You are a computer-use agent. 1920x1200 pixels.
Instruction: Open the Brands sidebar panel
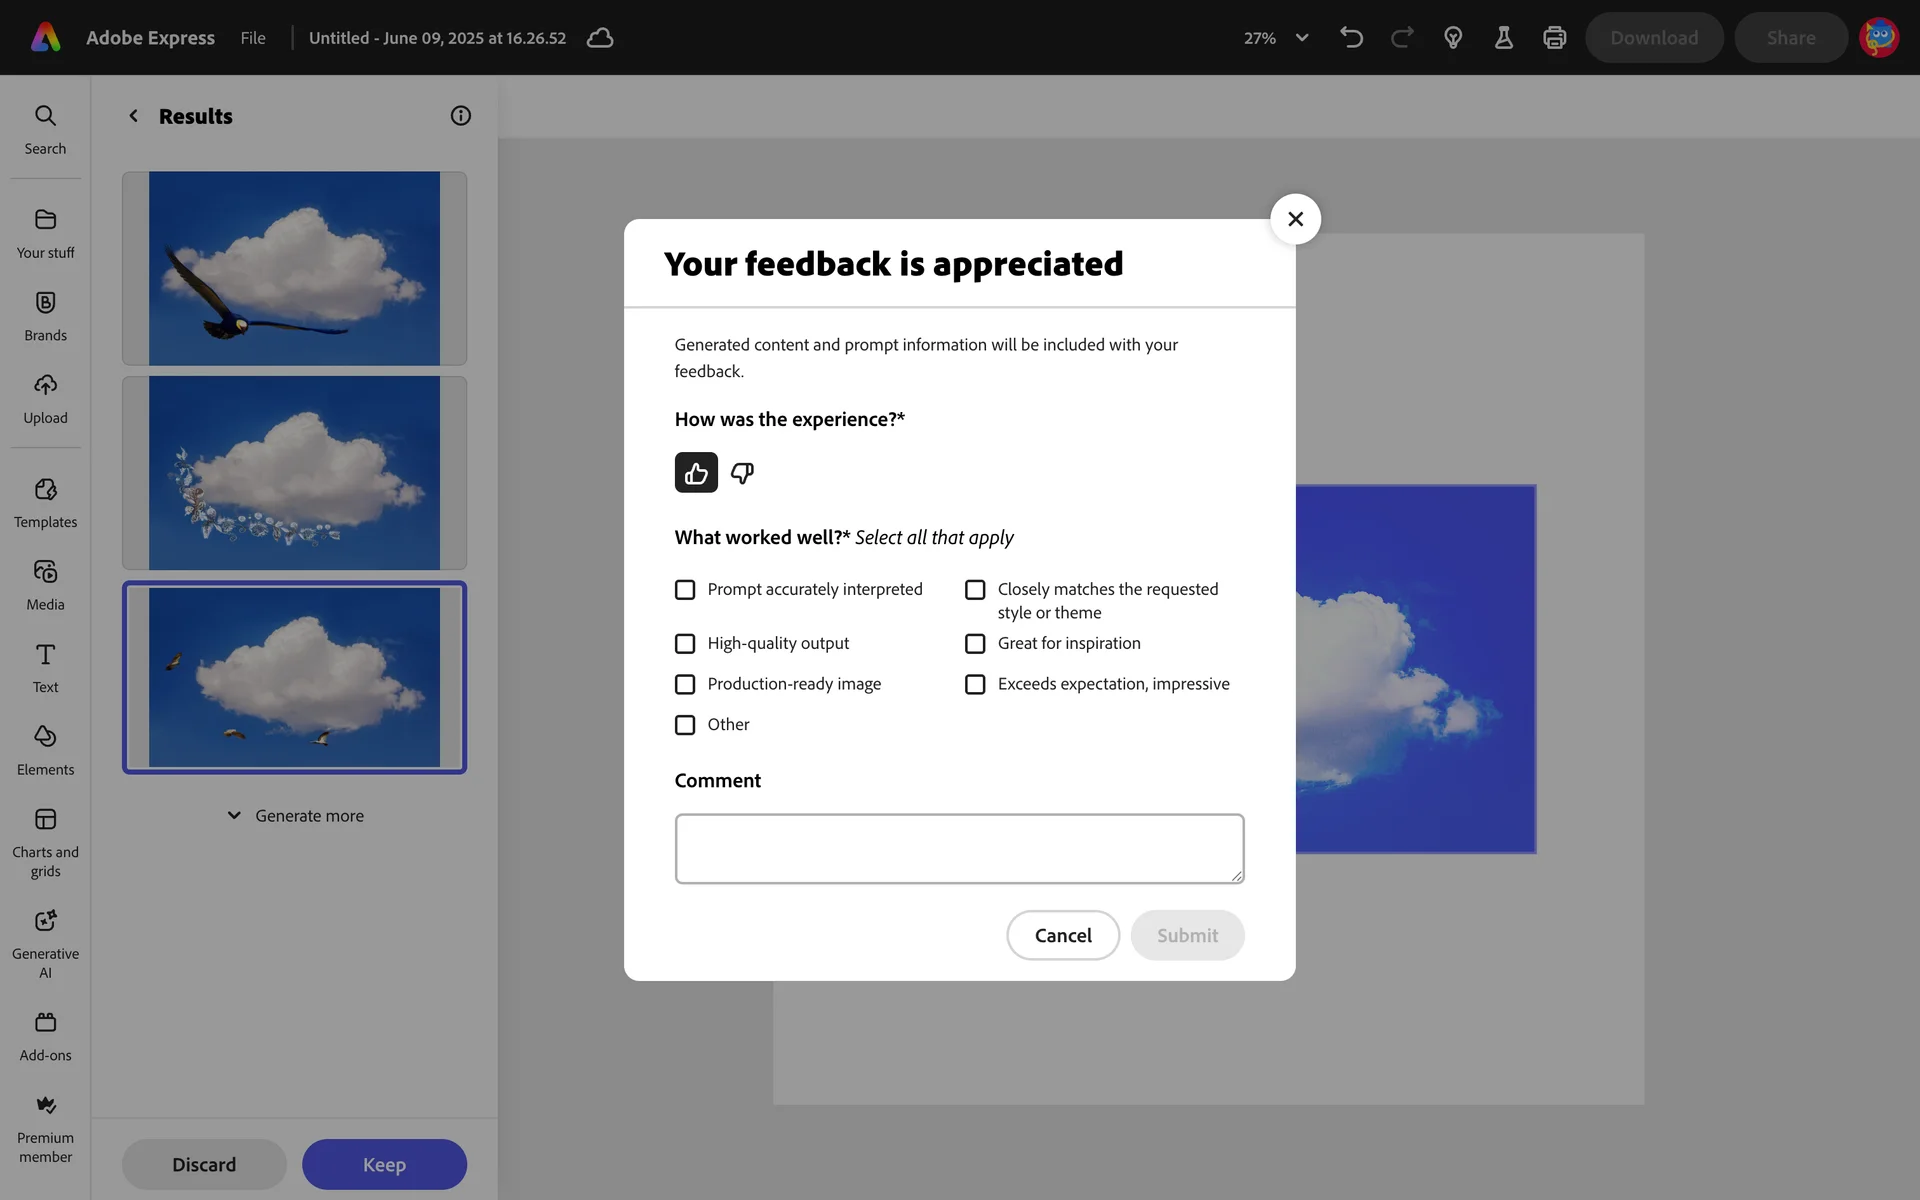[45, 316]
